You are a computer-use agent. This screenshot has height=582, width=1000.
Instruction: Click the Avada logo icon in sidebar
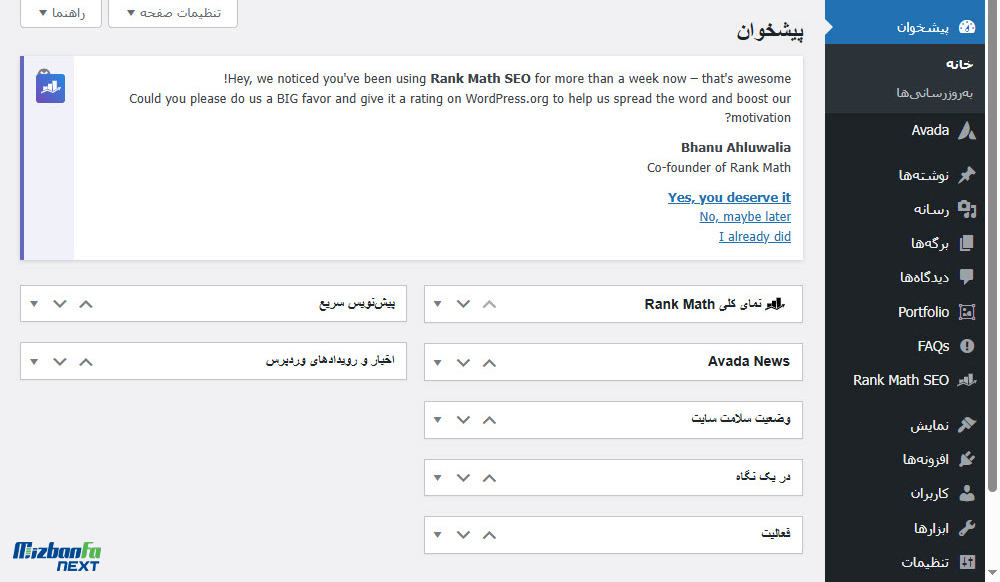tap(967, 130)
